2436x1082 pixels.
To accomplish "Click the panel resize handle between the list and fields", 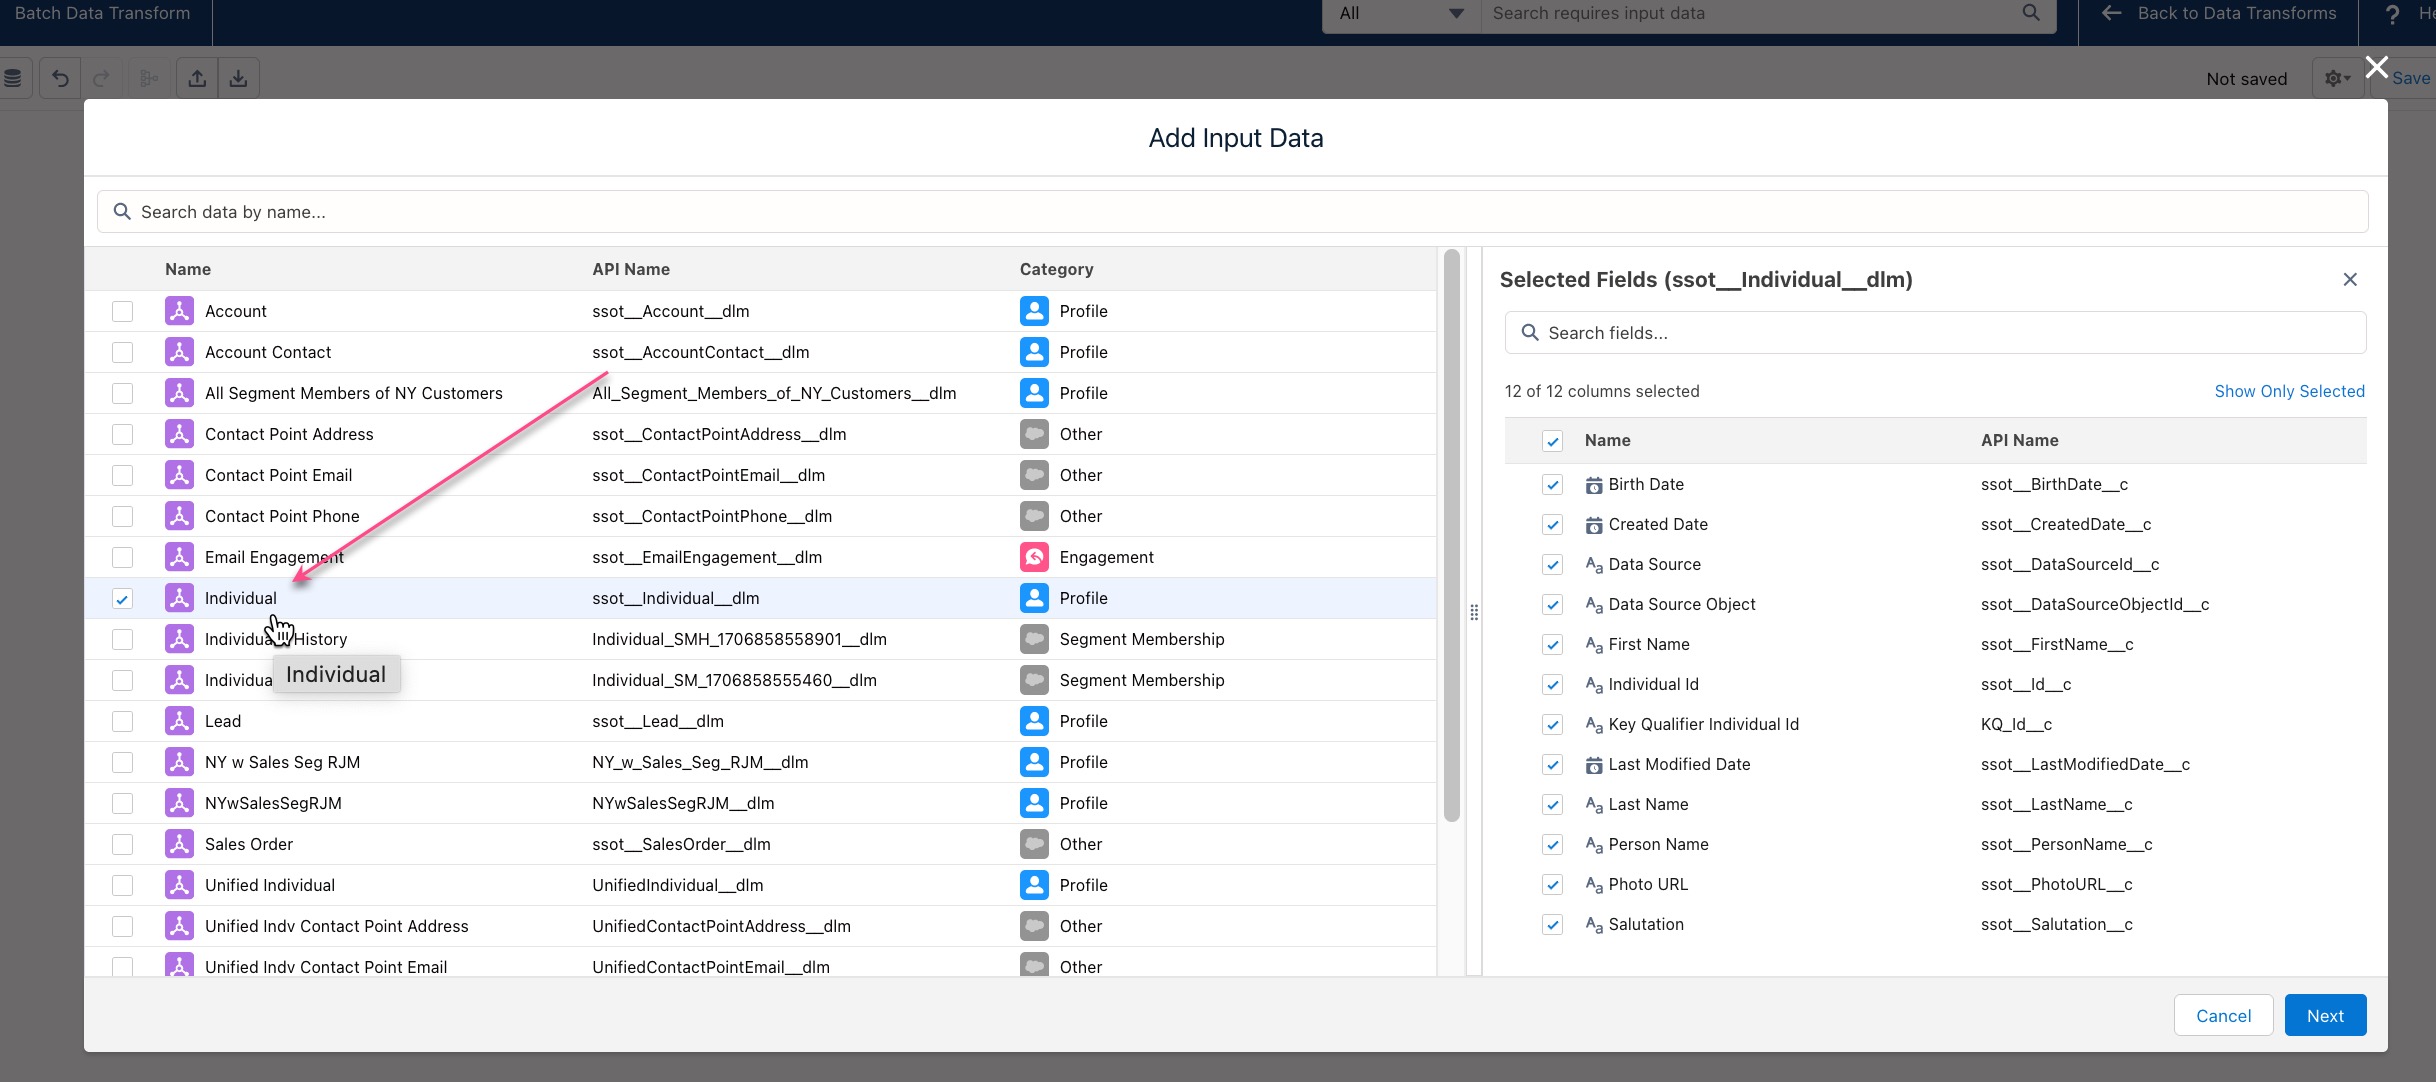I will (1474, 612).
